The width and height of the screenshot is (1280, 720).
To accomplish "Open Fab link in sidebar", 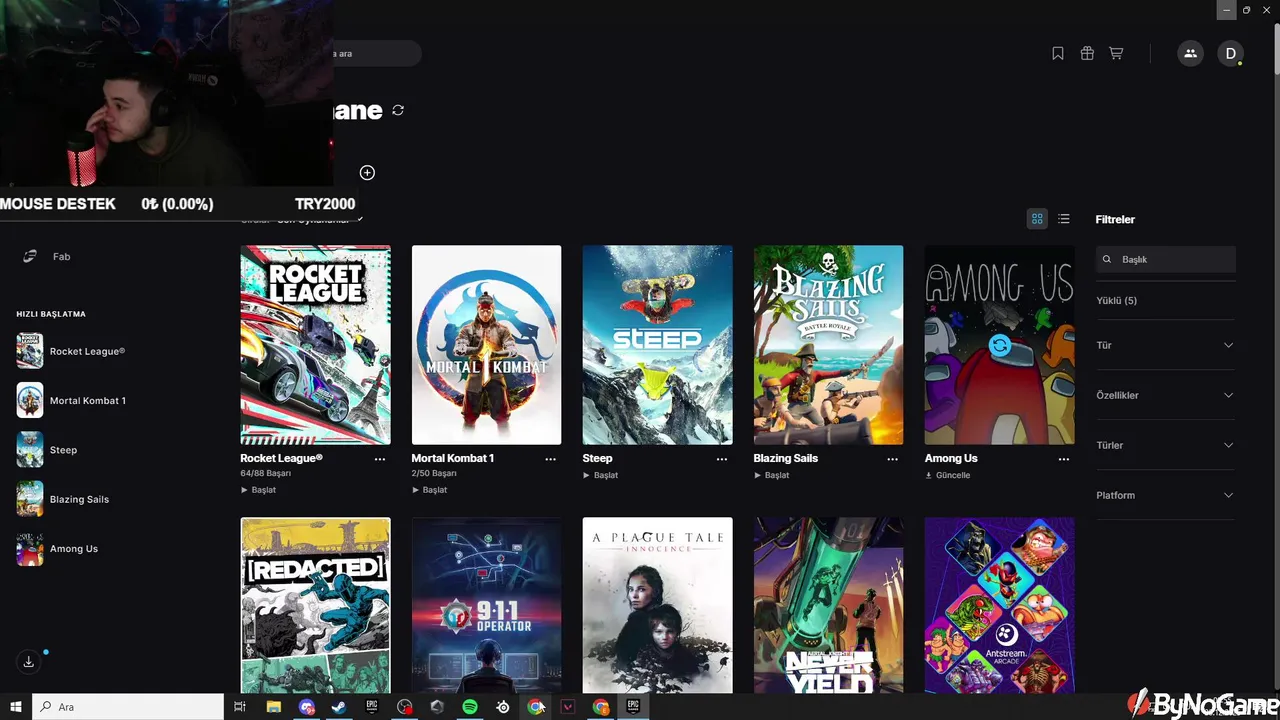I will [61, 257].
